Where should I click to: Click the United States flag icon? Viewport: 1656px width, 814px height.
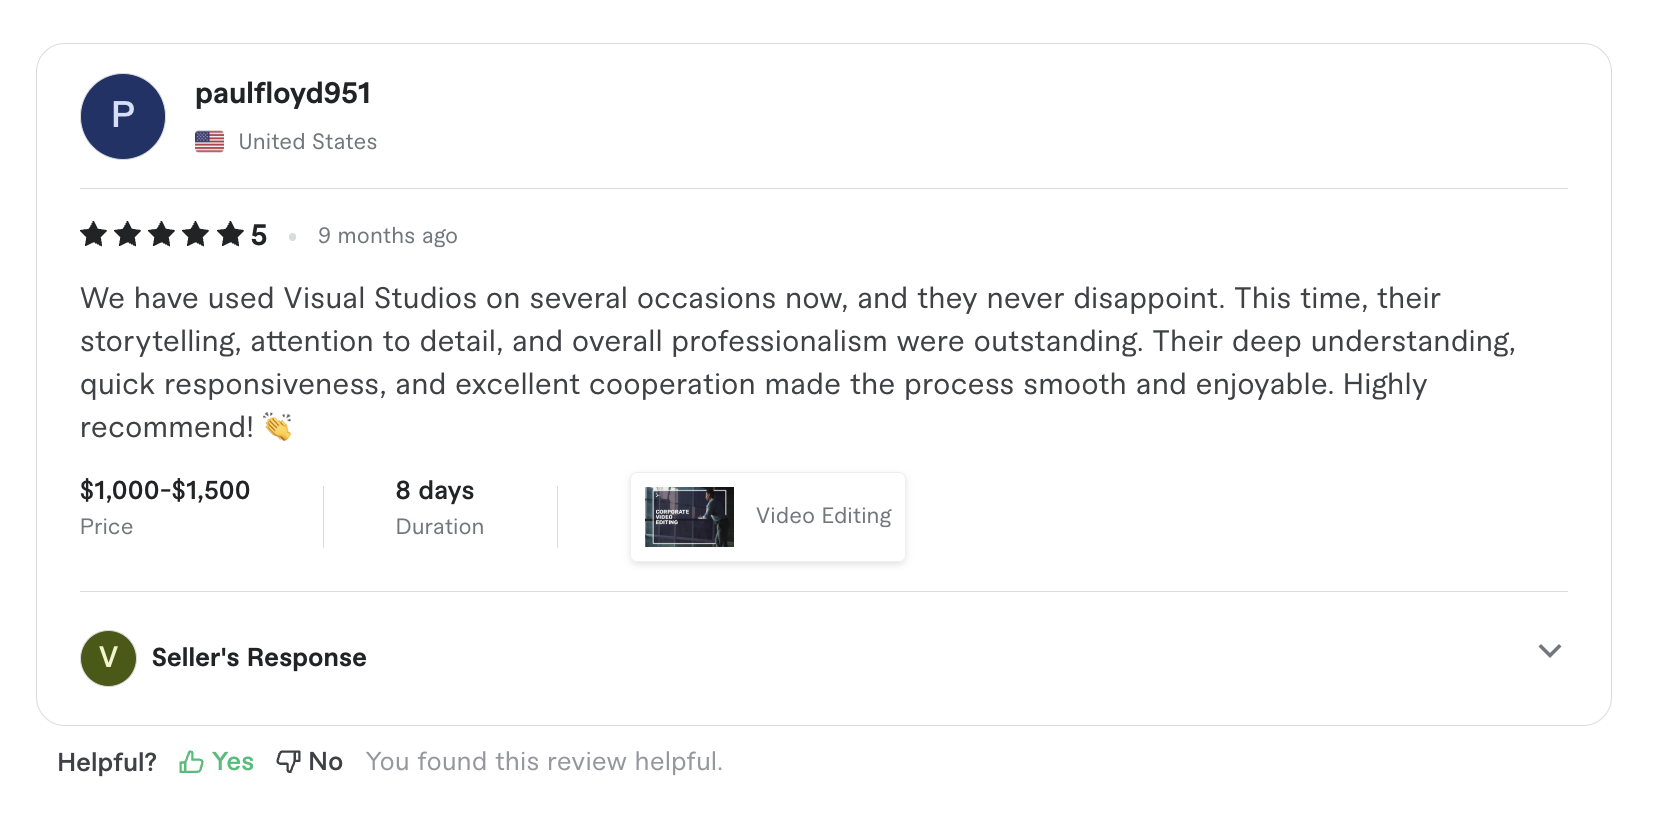tap(209, 142)
